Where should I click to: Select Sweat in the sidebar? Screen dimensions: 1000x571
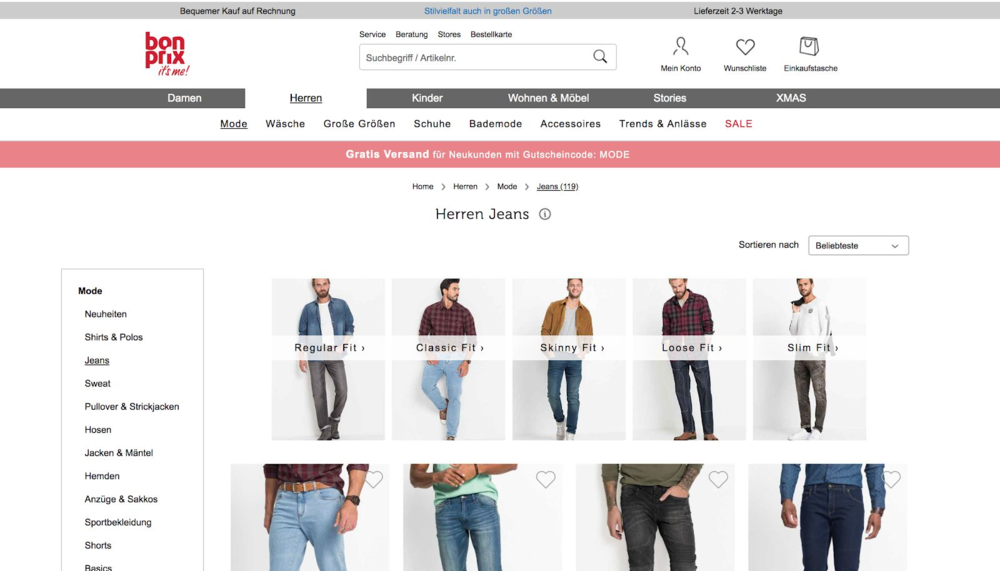[x=97, y=383]
